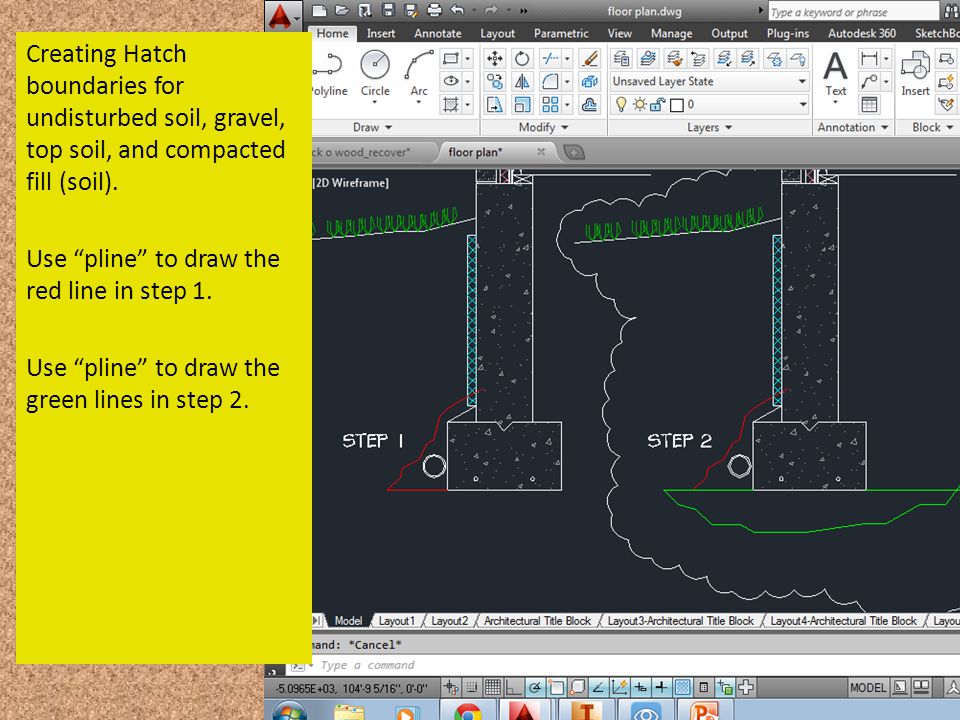This screenshot has width=960, height=720.
Task: Select the Explode tool
Action: [590, 81]
